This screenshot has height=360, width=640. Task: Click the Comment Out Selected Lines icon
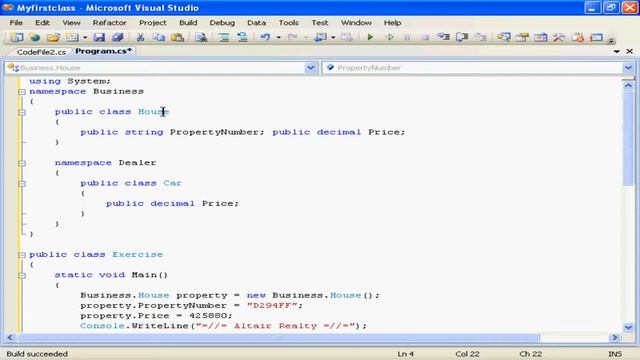point(224,38)
